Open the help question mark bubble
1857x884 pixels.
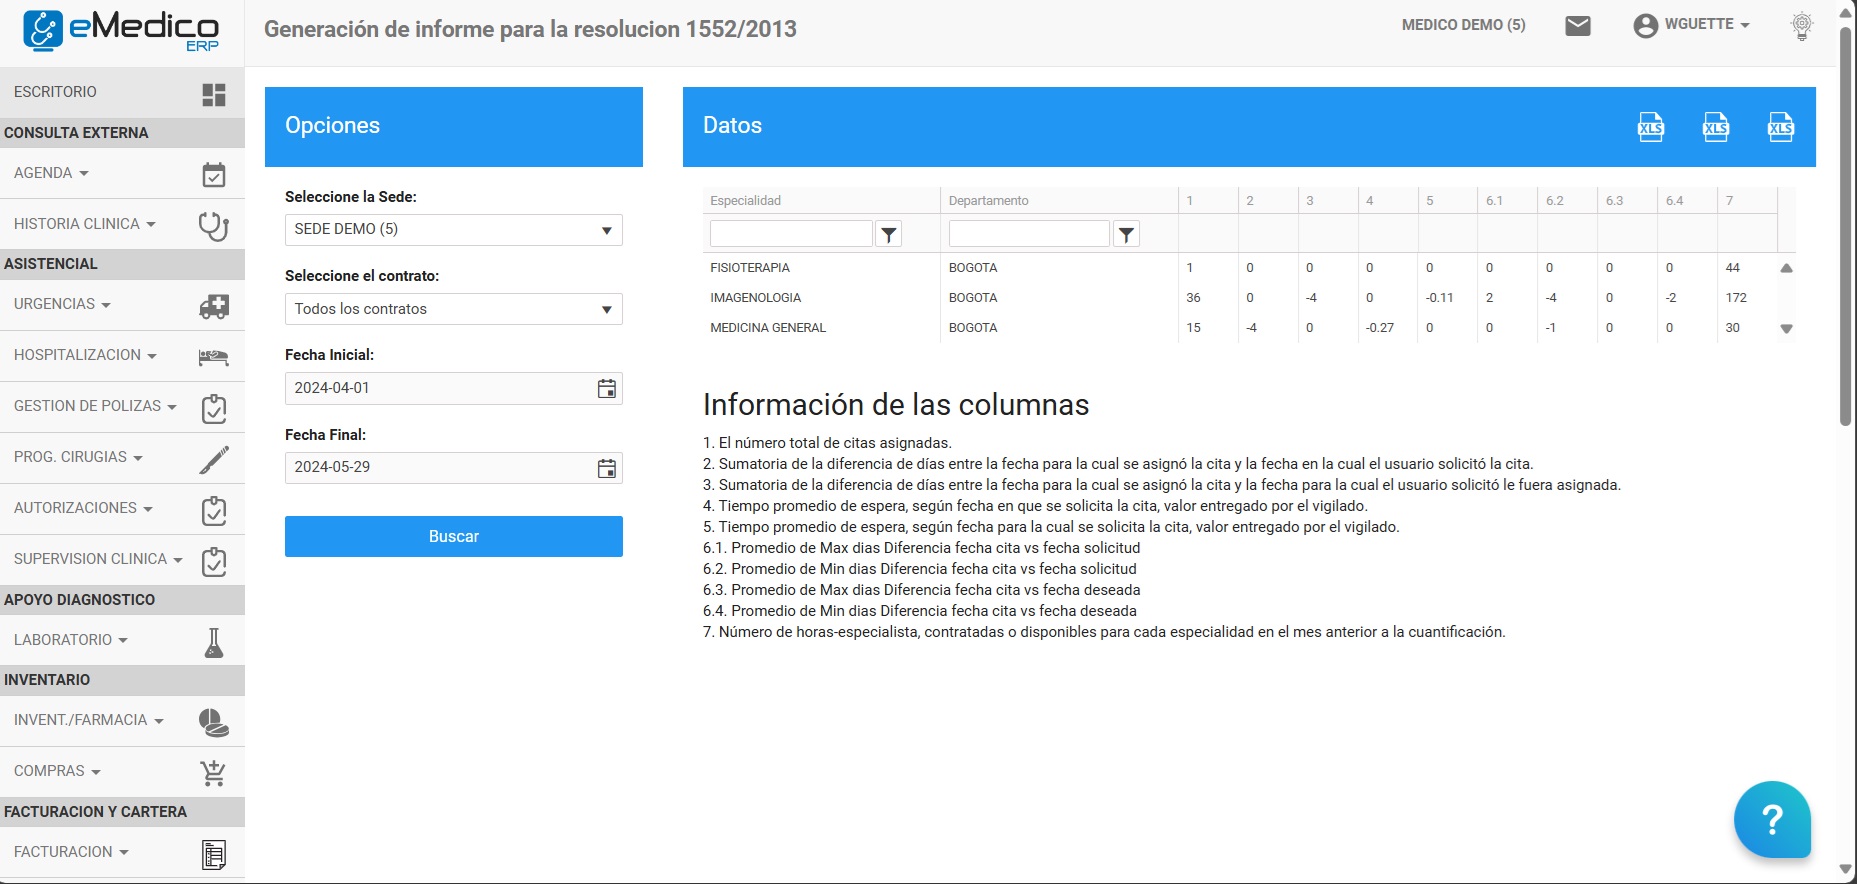[x=1772, y=820]
